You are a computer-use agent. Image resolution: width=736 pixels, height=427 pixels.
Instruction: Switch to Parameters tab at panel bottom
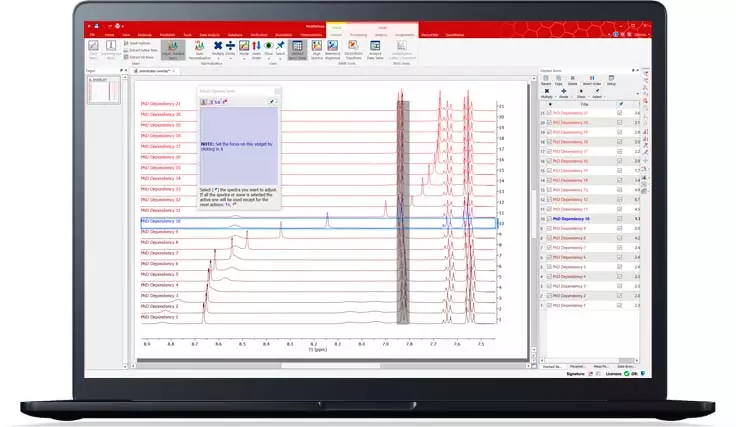577,366
